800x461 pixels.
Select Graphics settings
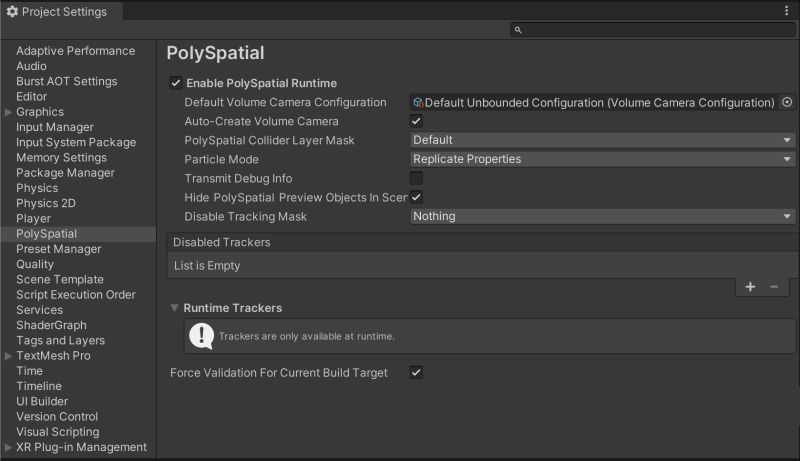(40, 112)
